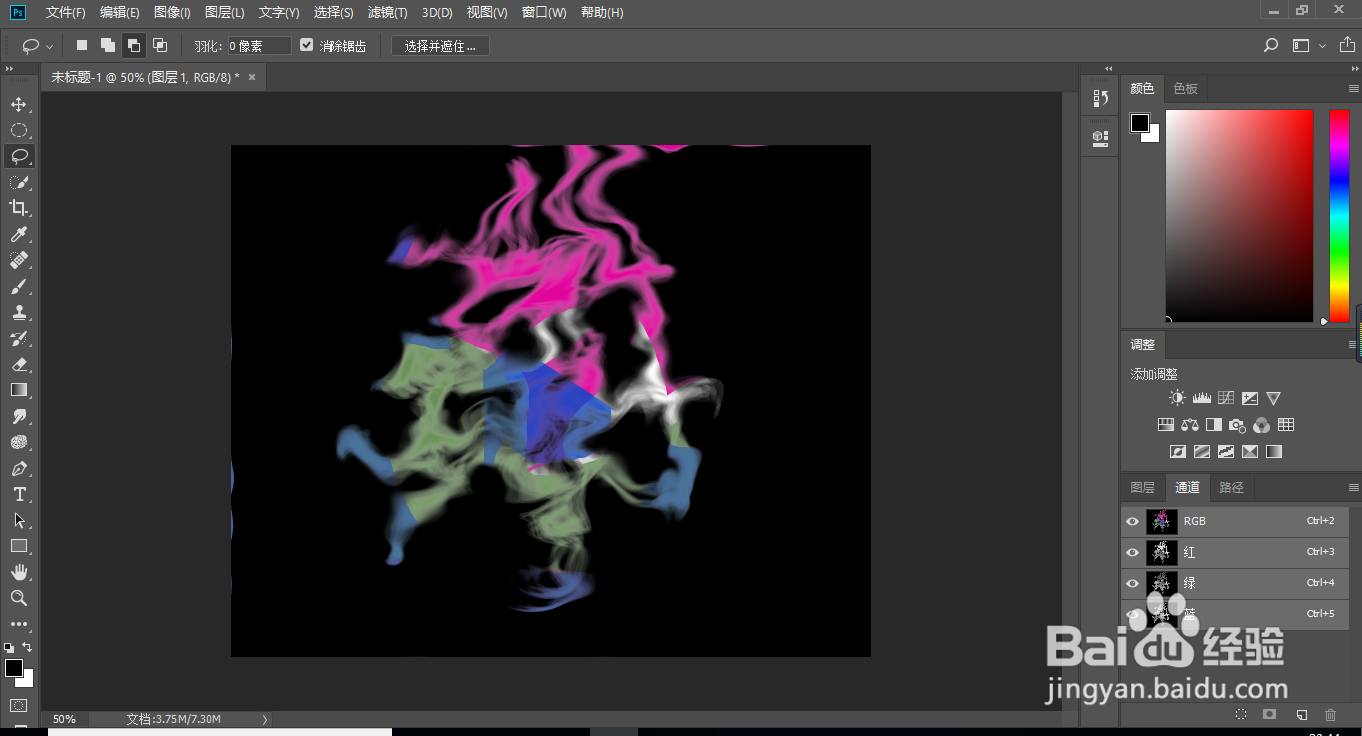Screen dimensions: 1362x736
Task: Select the Sponge tool
Action: (x=18, y=442)
